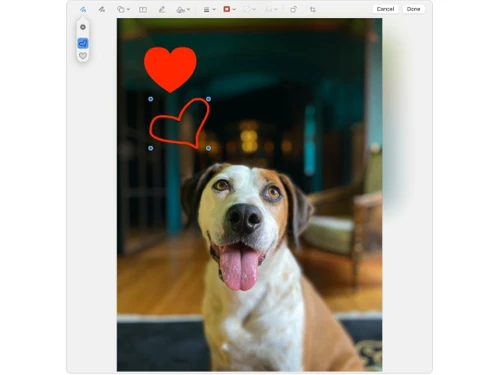Click the Done button

pyautogui.click(x=413, y=9)
